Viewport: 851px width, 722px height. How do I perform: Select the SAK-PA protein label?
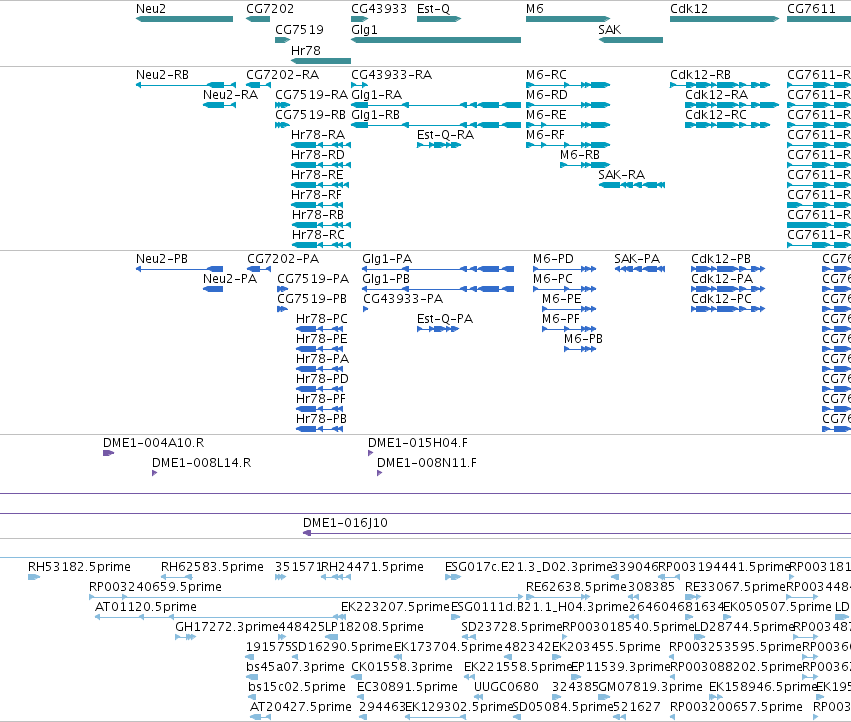(x=637, y=258)
